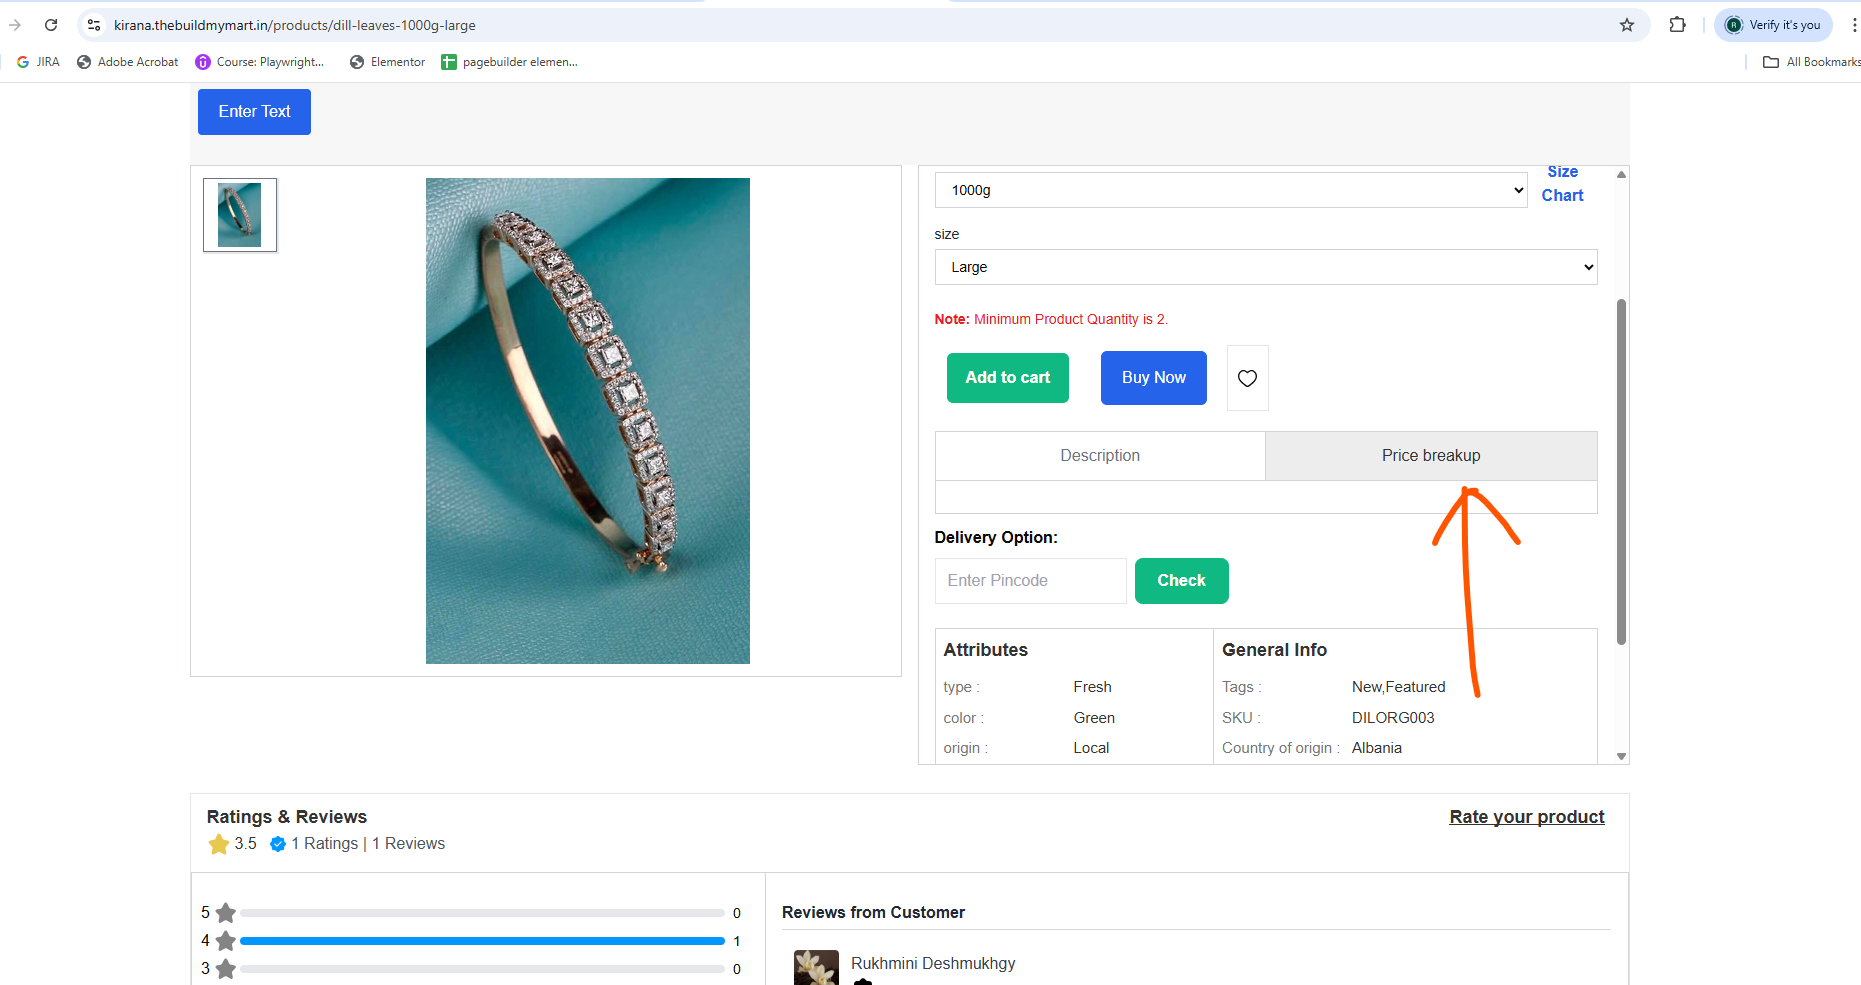Open the Large size dropdown
Screen dimensions: 1861x985
pos(1266,267)
